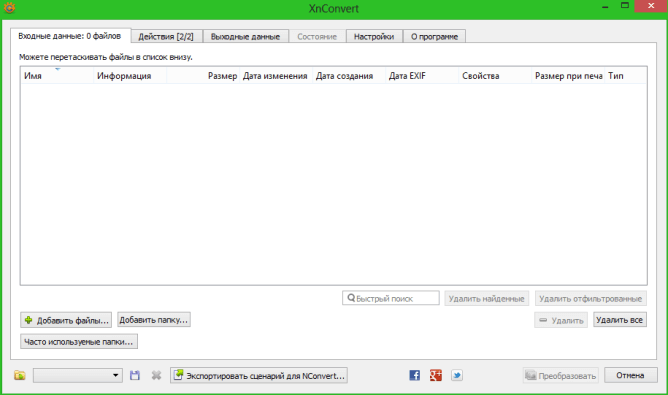Sort by Дата изменения column header
Image resolution: width=668 pixels, height=395 pixels.
[276, 76]
